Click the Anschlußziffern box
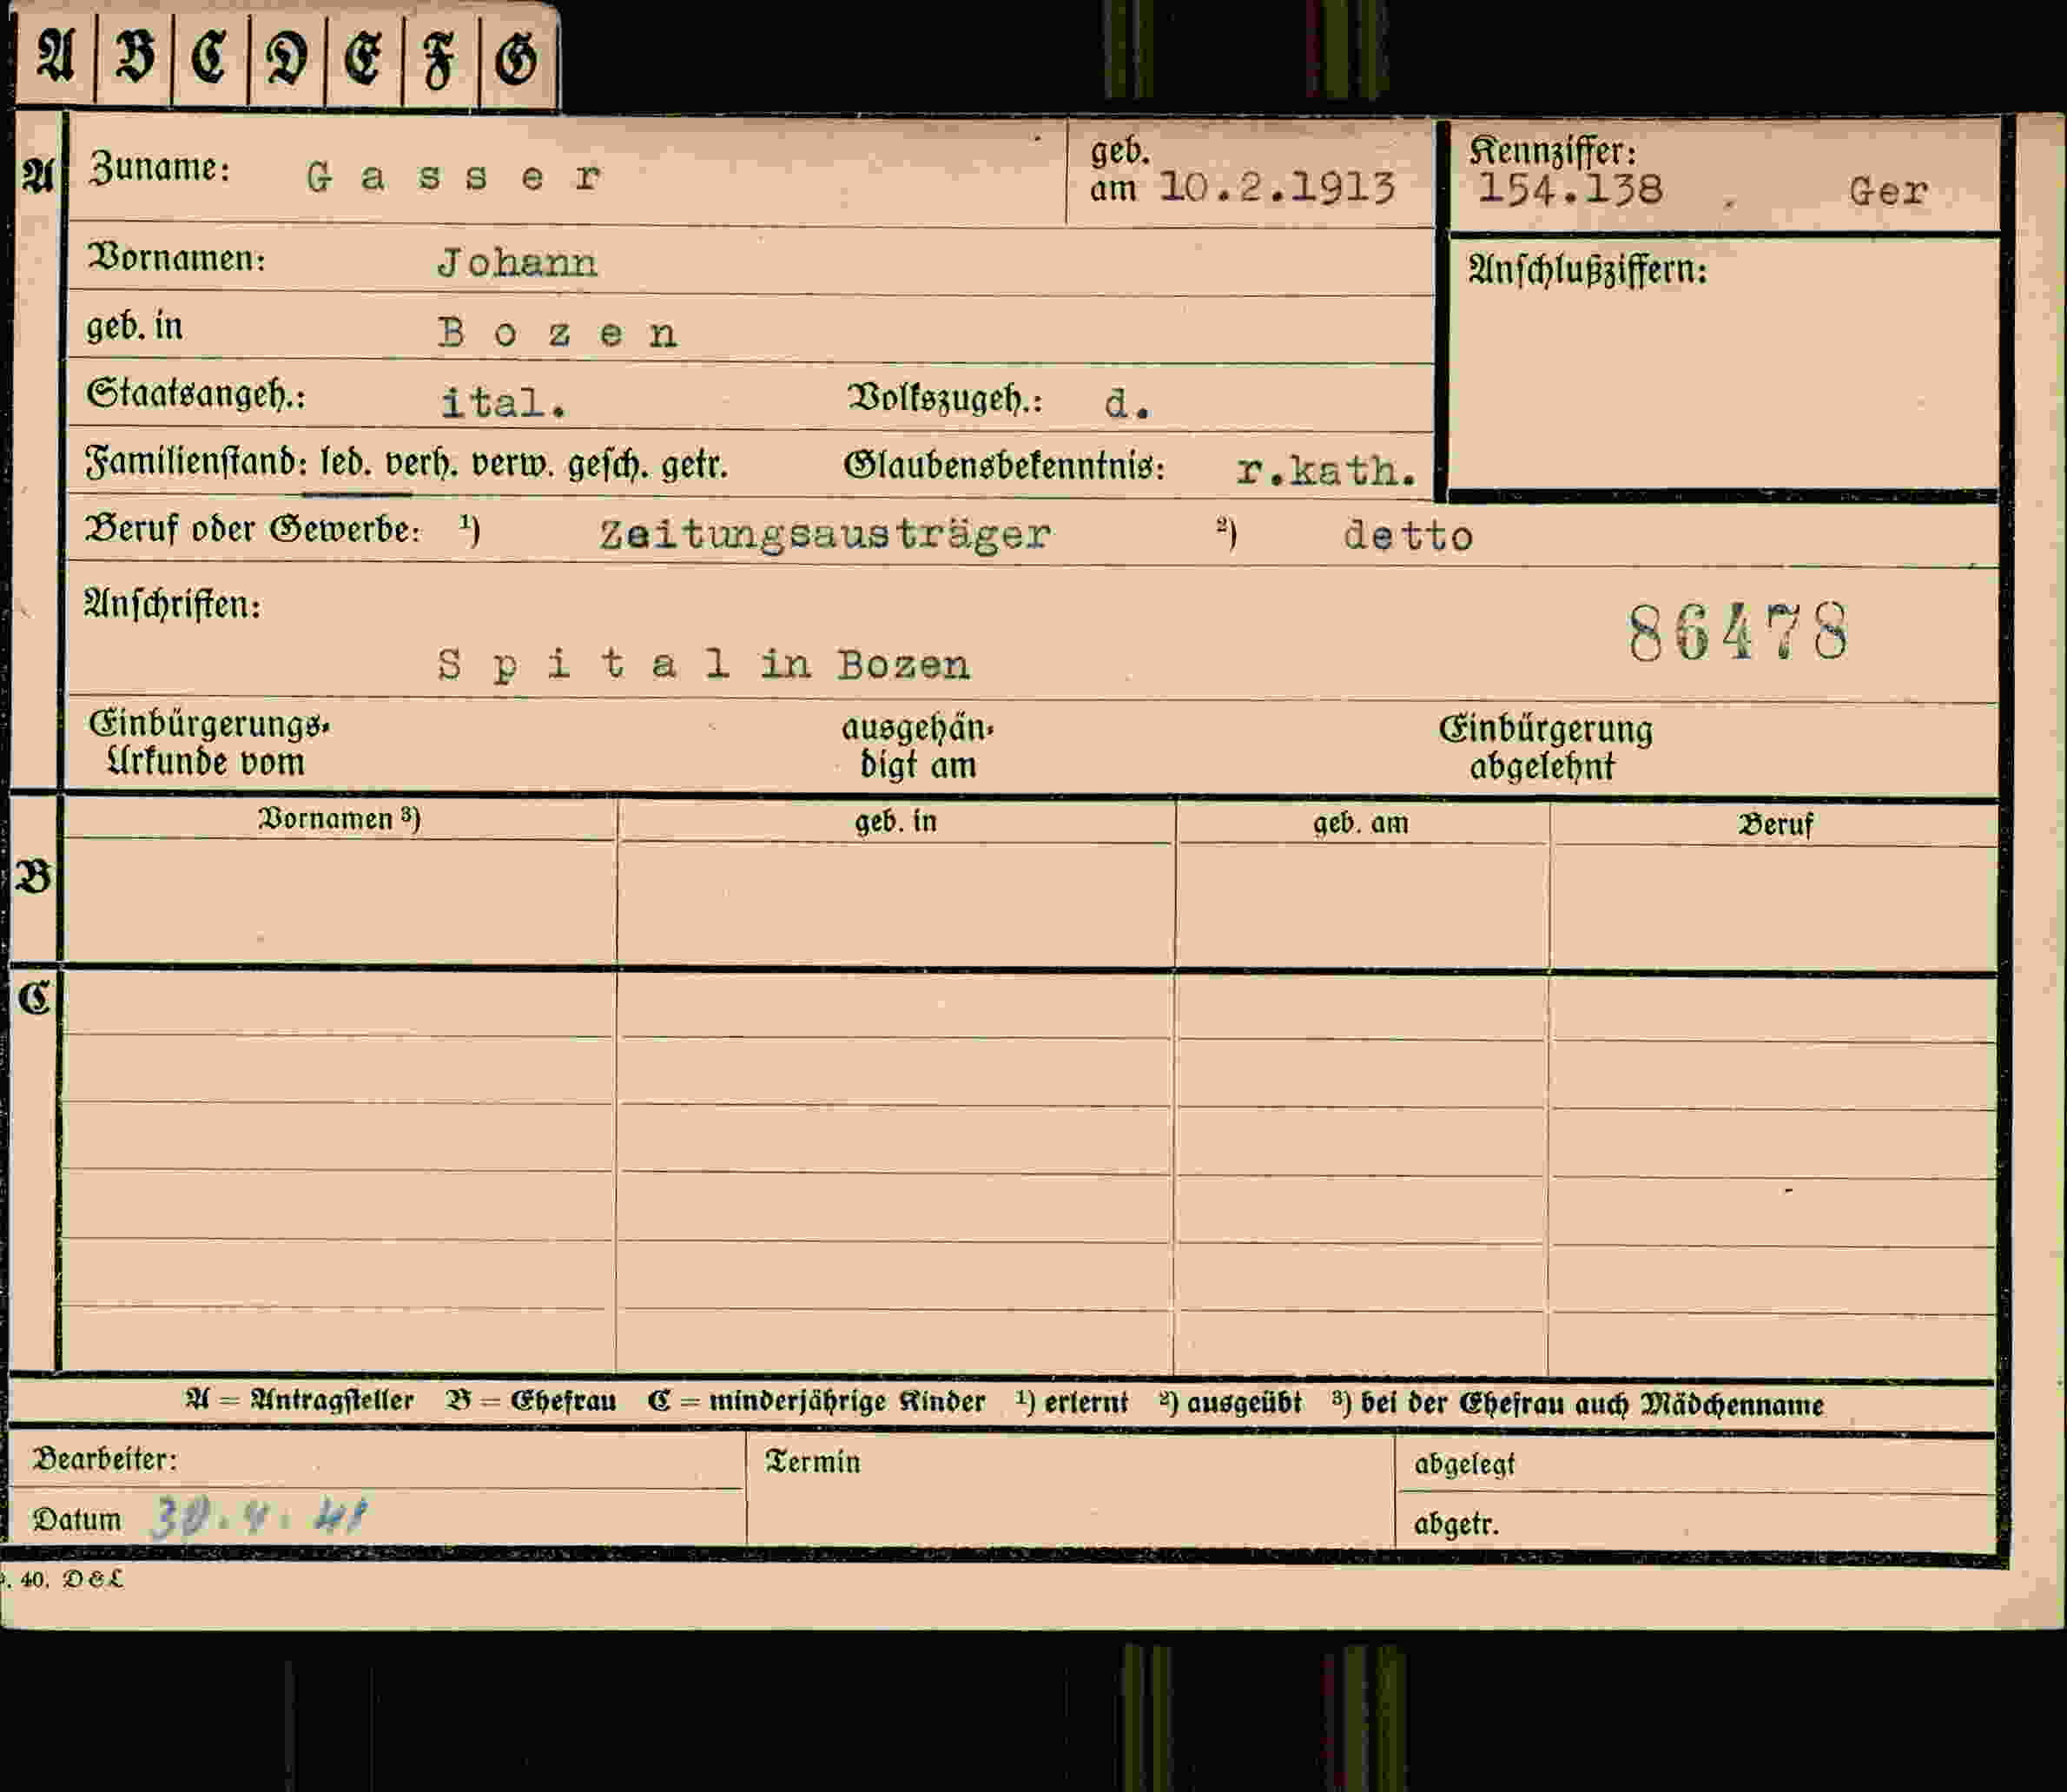 pyautogui.click(x=1724, y=364)
